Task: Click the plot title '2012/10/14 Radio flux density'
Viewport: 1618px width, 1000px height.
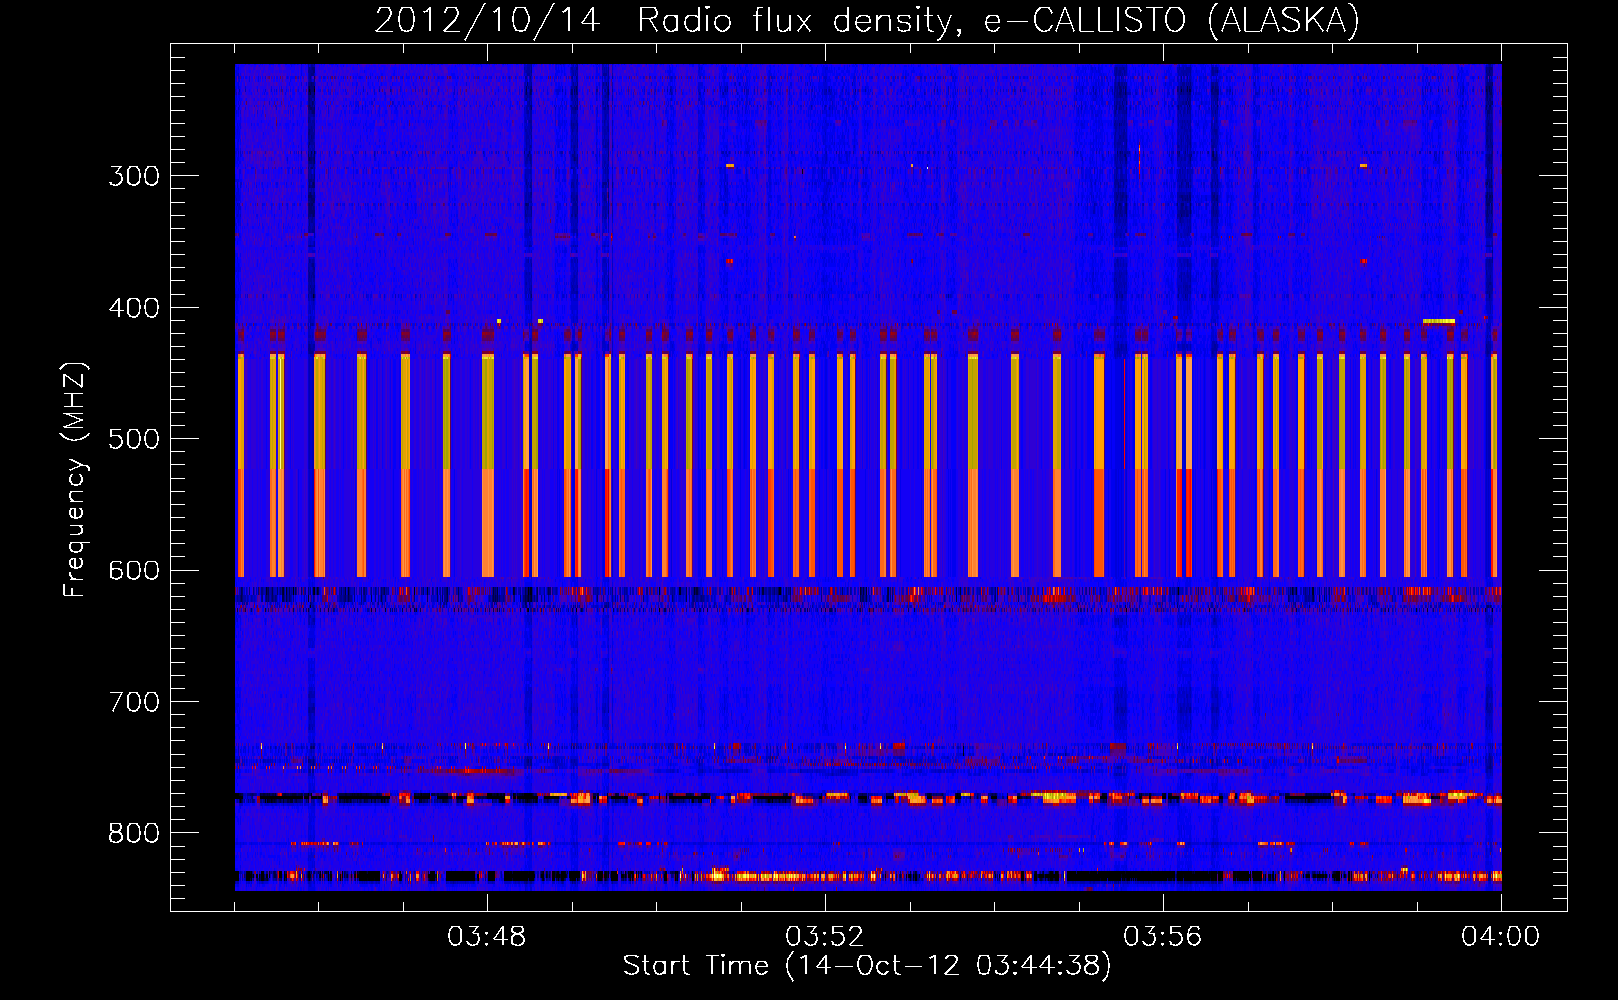Action: [867, 21]
